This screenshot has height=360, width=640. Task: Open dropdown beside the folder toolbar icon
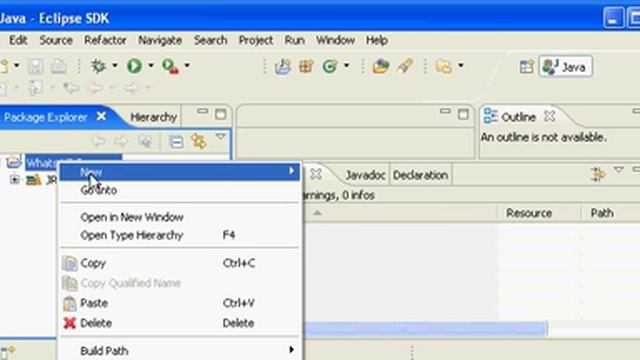[x=461, y=65]
